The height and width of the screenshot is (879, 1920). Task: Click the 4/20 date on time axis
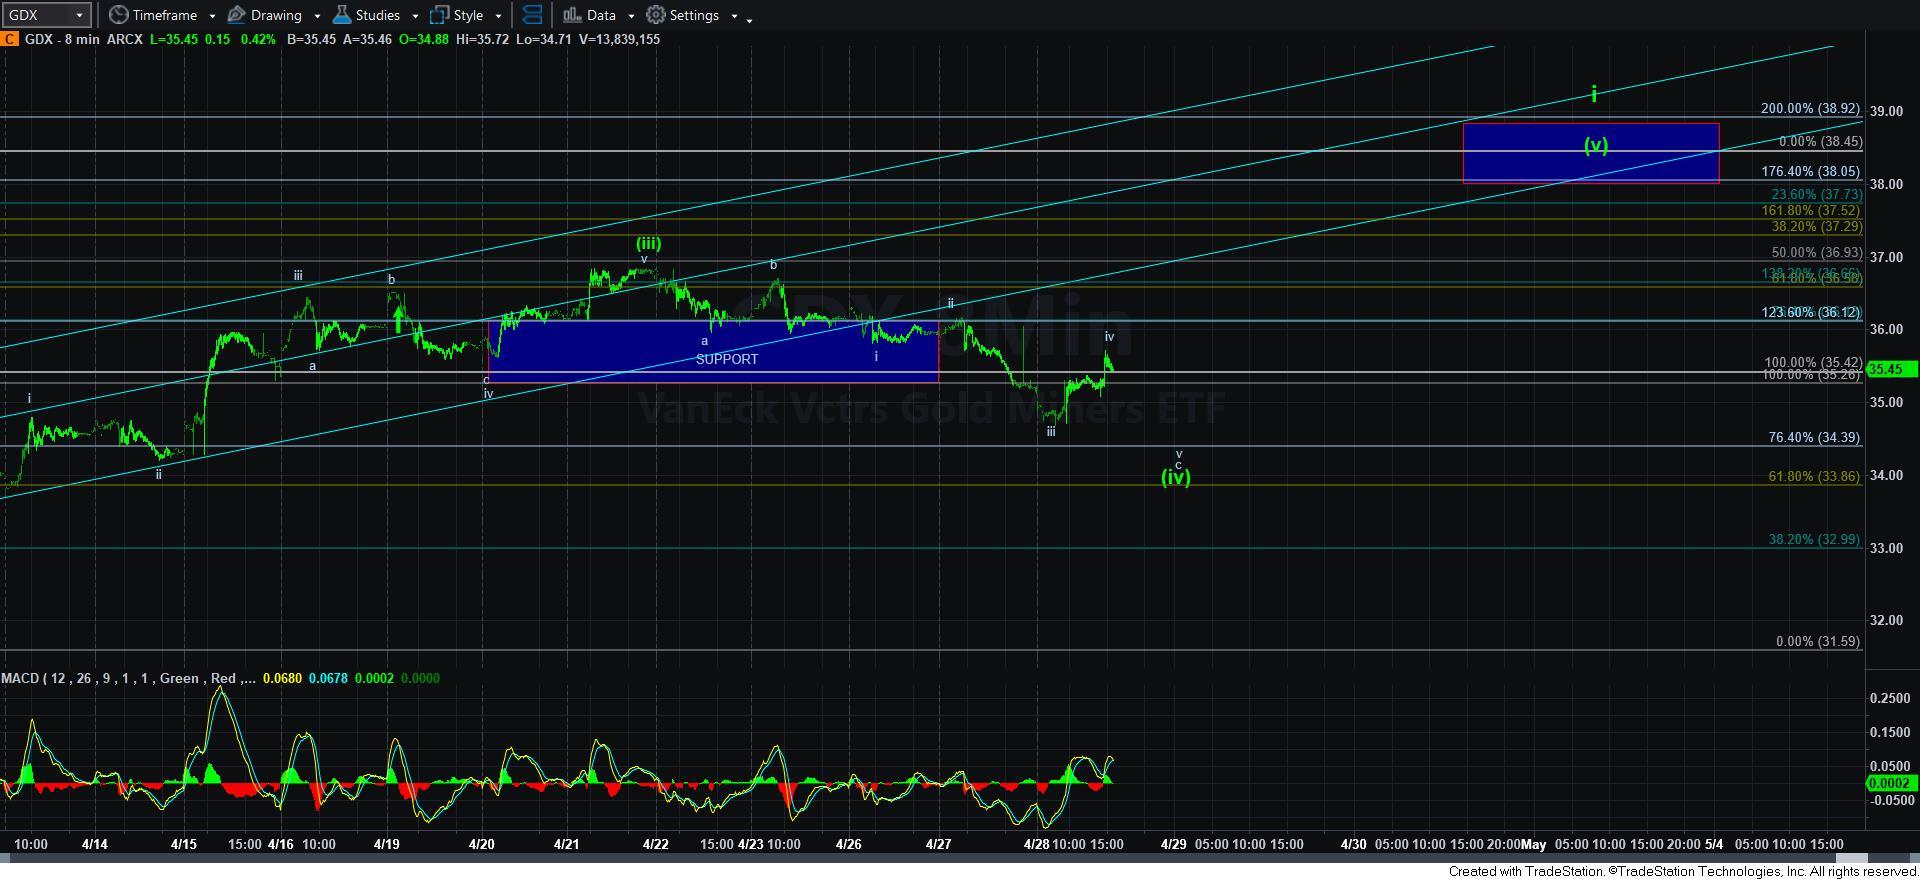pyautogui.click(x=481, y=844)
